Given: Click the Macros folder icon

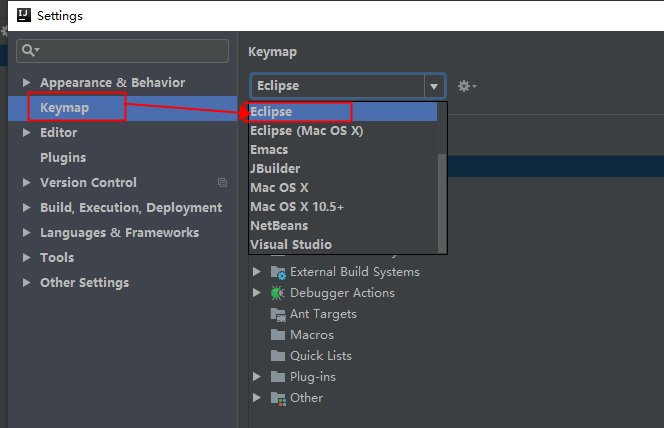Looking at the screenshot, I should [x=278, y=335].
